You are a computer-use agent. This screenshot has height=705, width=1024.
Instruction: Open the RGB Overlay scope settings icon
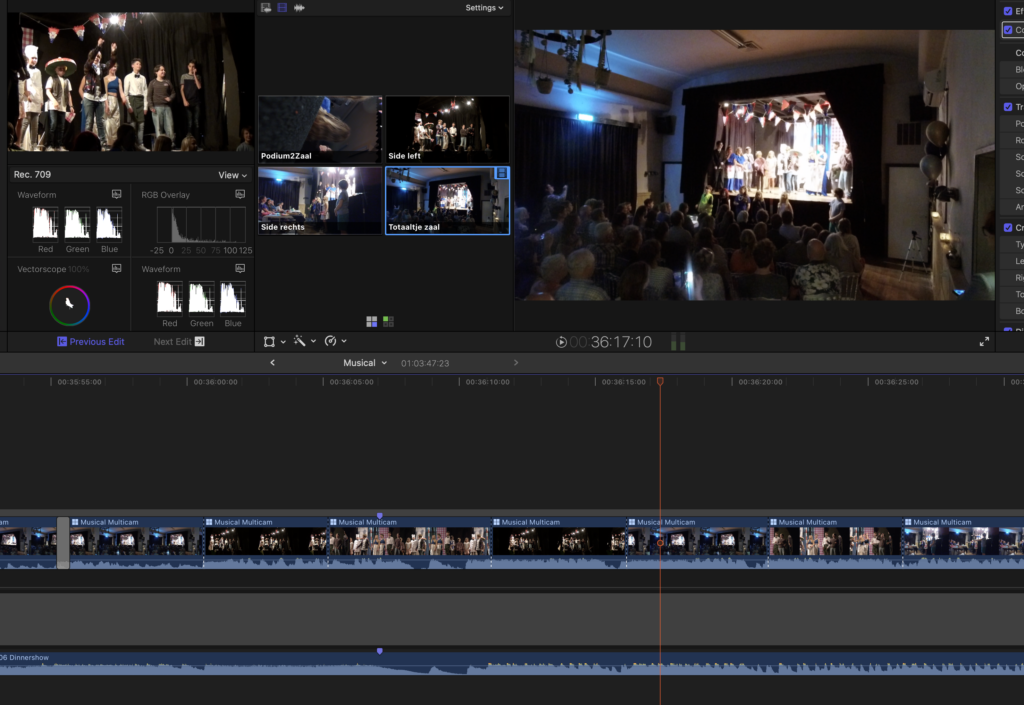(240, 195)
